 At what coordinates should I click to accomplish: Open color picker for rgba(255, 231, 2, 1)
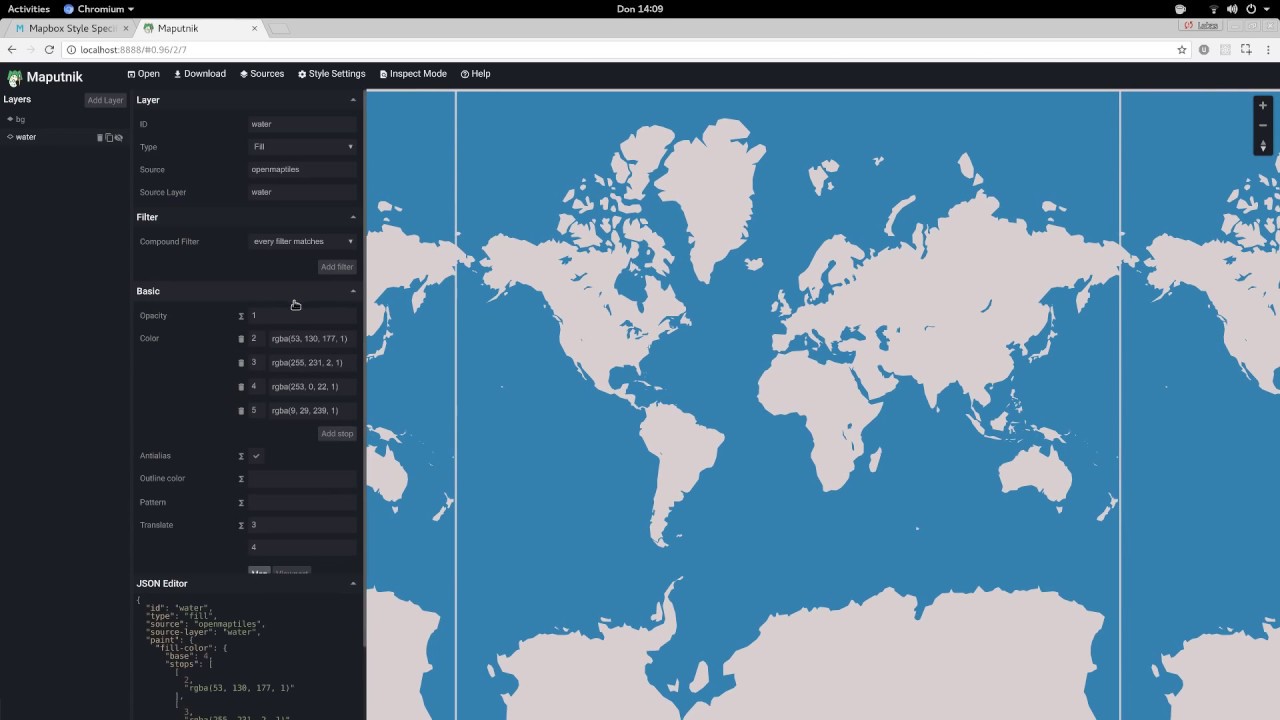point(312,363)
